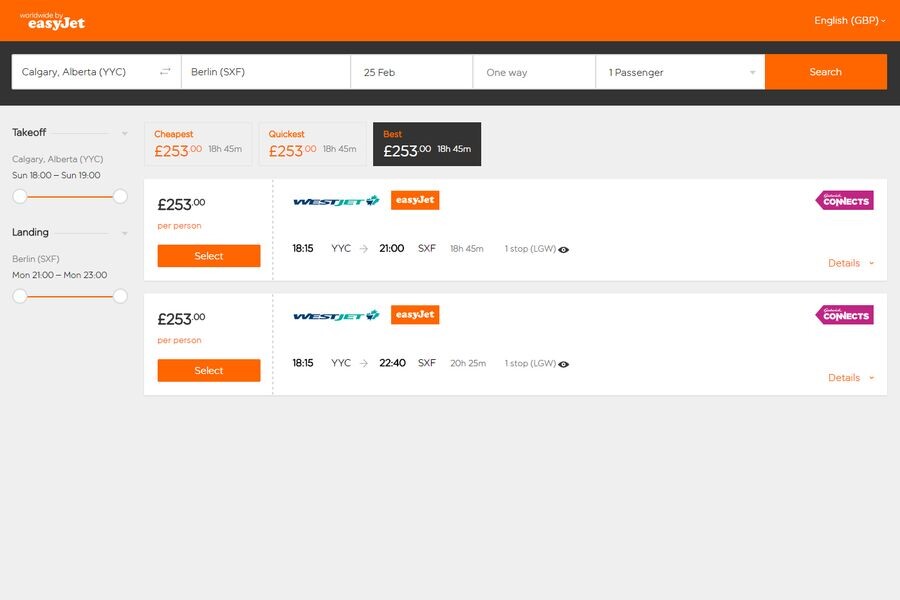
Task: Open the English (GBP) language selector
Action: (x=846, y=20)
